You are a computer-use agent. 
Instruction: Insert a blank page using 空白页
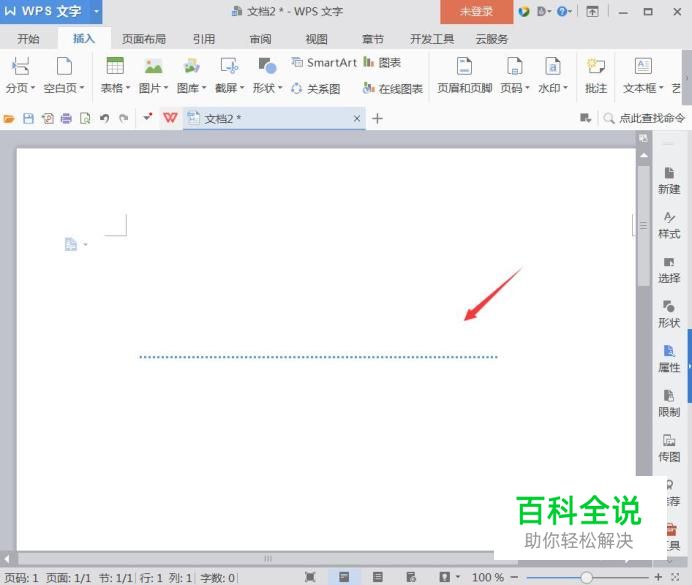(x=64, y=66)
